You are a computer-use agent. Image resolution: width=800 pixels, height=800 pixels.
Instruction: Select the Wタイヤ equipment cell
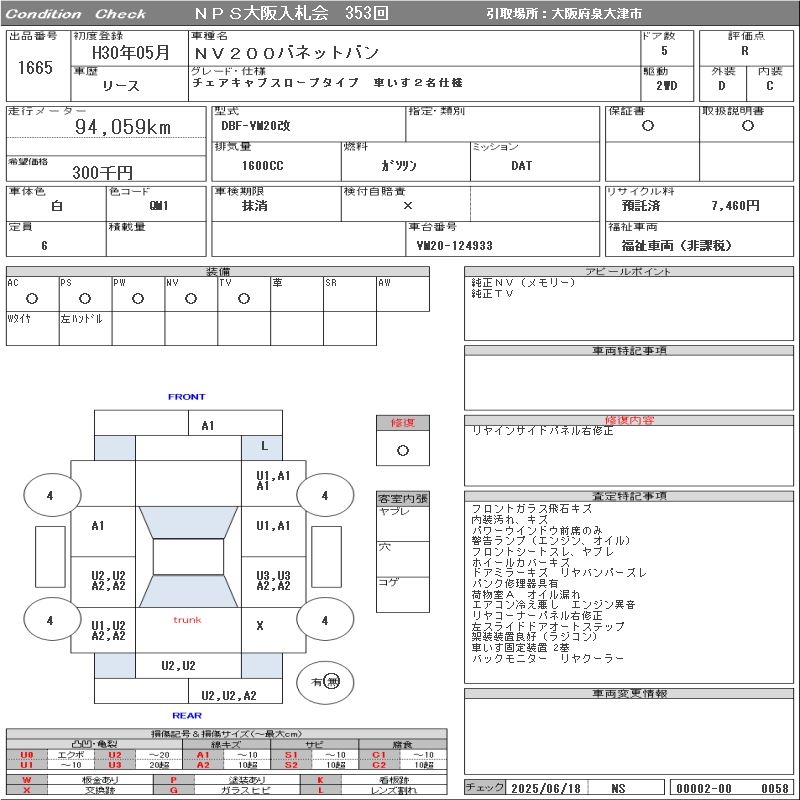[x=33, y=329]
